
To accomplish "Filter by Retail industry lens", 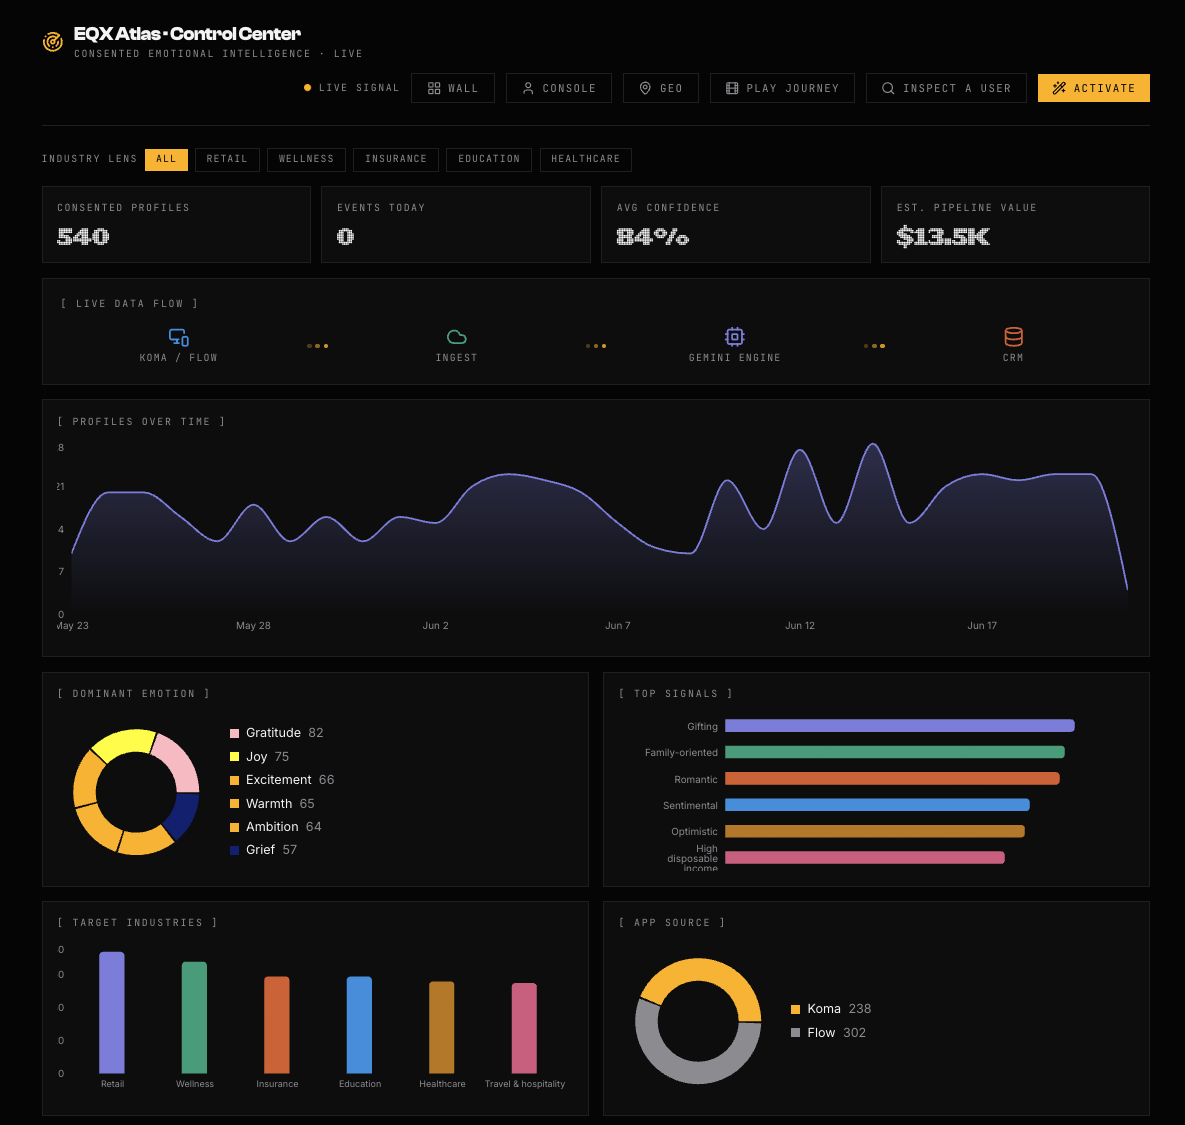I will [227, 159].
